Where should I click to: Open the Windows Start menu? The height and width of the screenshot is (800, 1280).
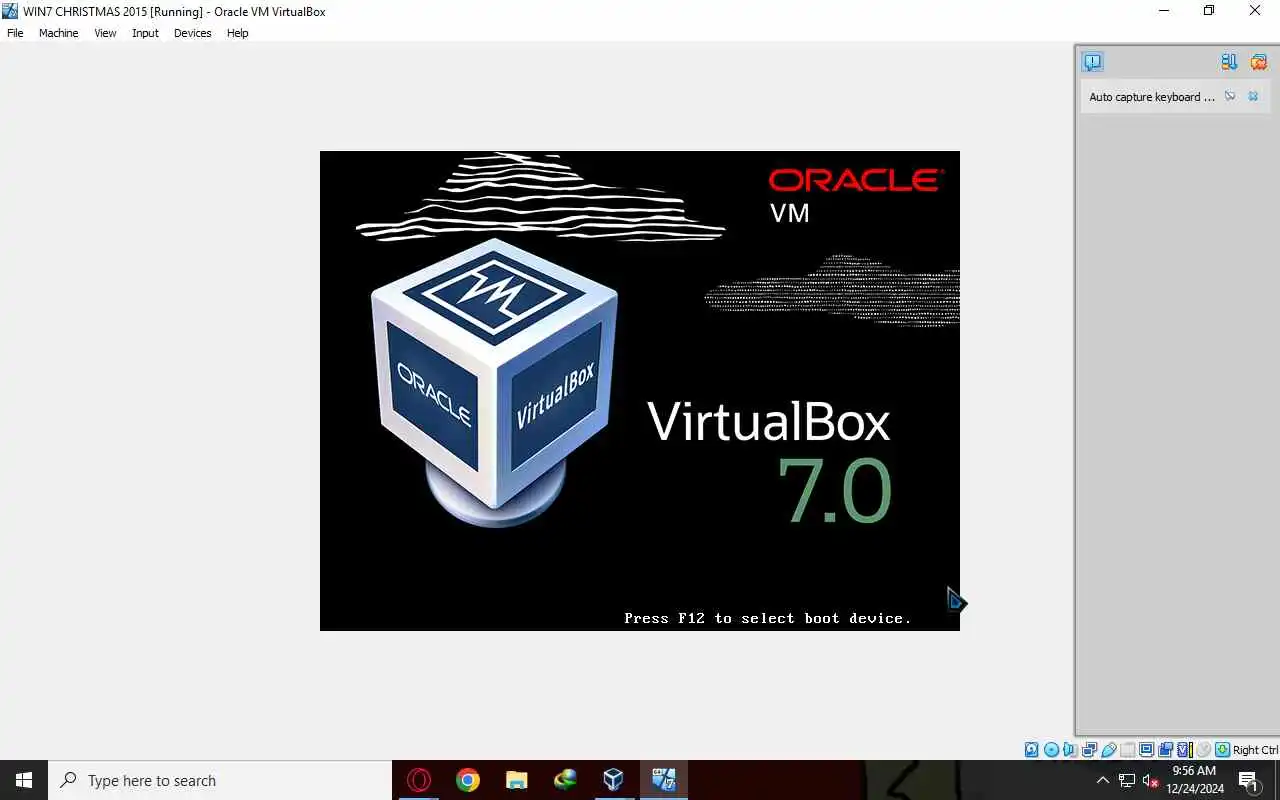tap(24, 780)
